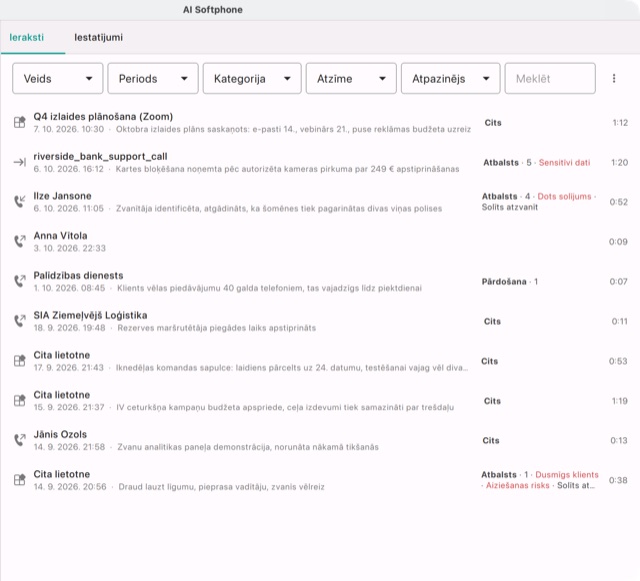Click the Rezerves maršrutētāja summary text

point(217,328)
